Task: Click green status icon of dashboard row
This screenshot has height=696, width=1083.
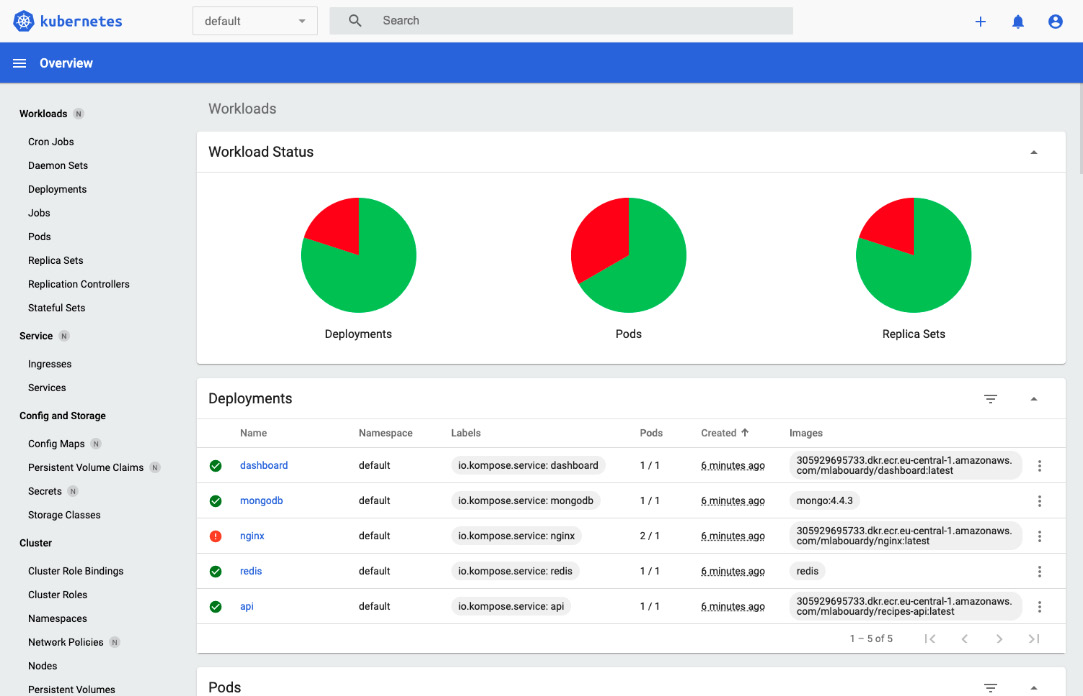Action: coord(215,466)
